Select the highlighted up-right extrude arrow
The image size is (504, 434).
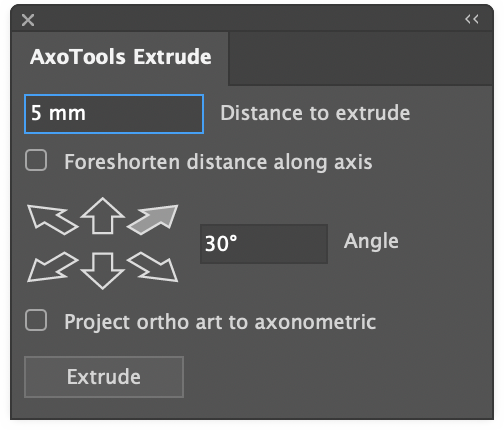tap(153, 220)
